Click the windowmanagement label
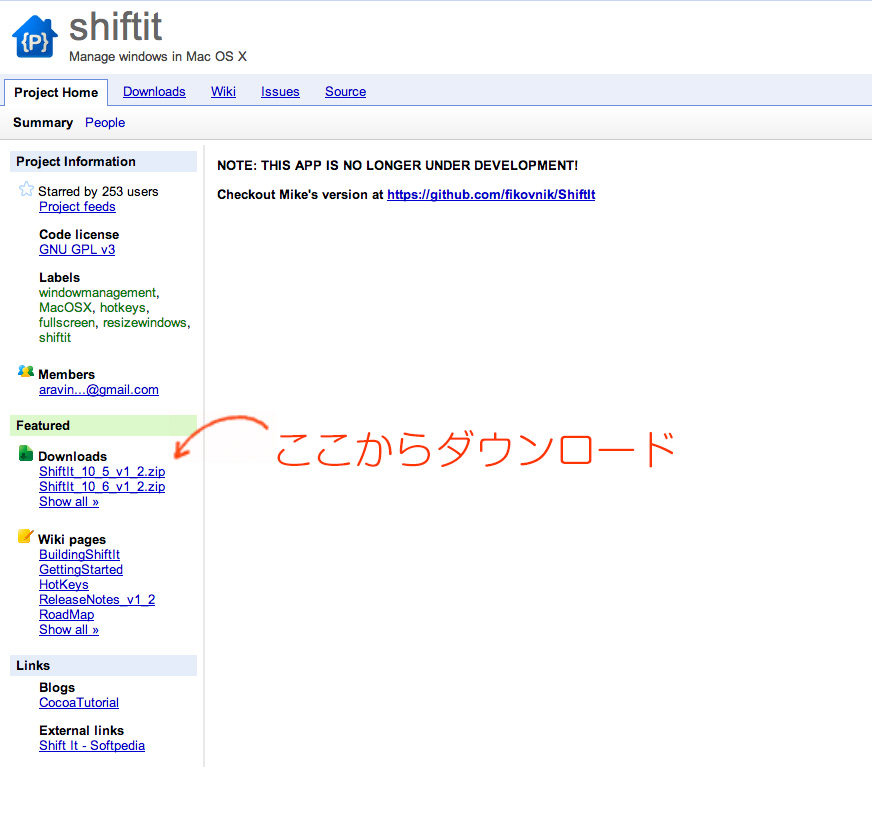The width and height of the screenshot is (872, 814). pos(97,292)
